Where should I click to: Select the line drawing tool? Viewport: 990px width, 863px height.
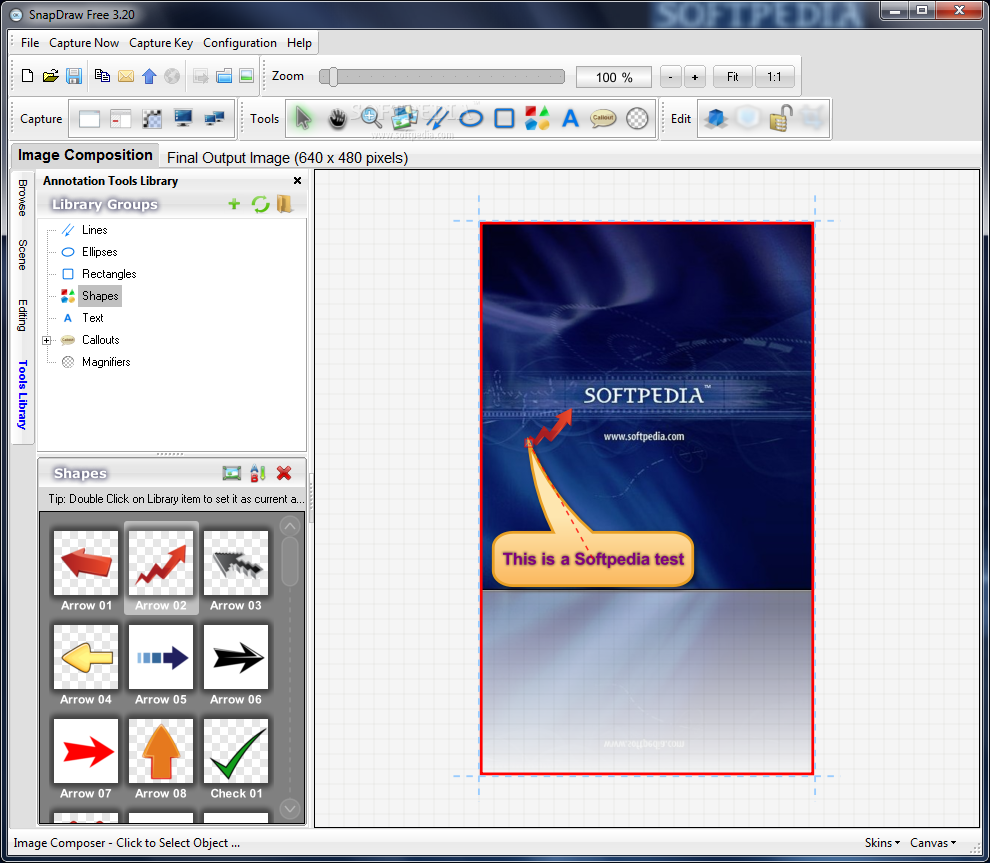coord(437,118)
